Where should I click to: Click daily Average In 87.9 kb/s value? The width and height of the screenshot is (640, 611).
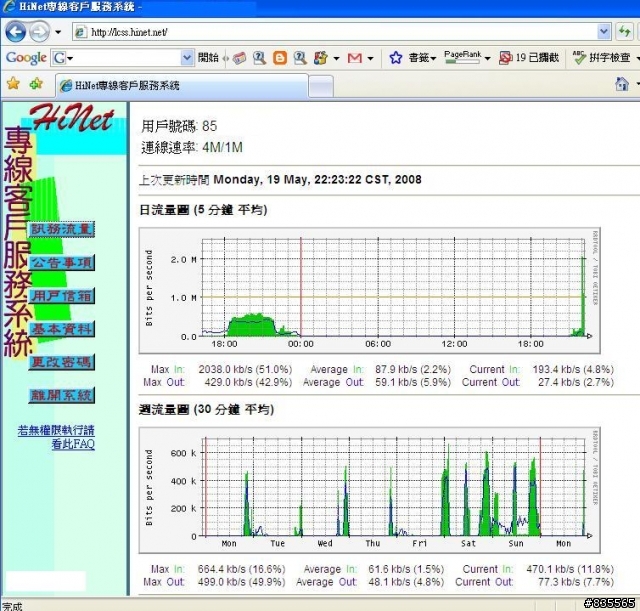pyautogui.click(x=413, y=369)
